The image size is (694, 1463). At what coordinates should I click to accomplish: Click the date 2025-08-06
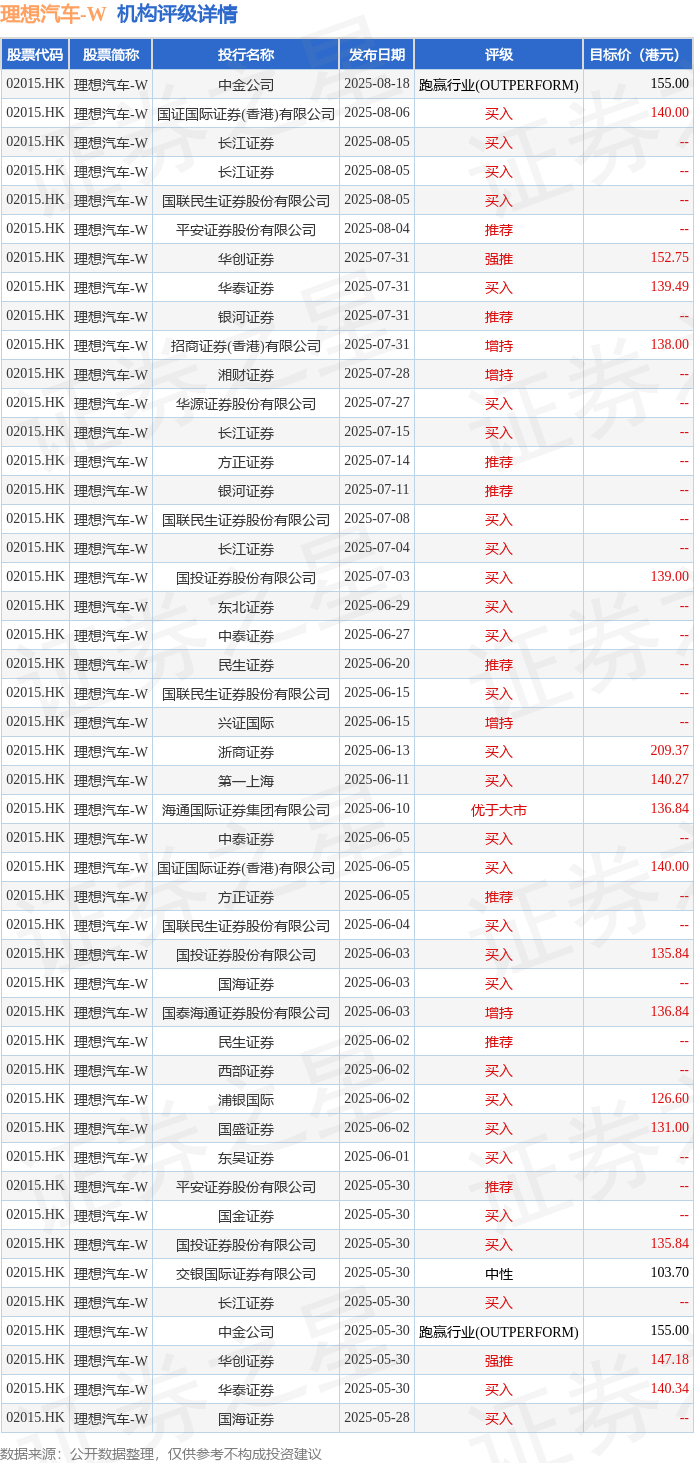377,114
